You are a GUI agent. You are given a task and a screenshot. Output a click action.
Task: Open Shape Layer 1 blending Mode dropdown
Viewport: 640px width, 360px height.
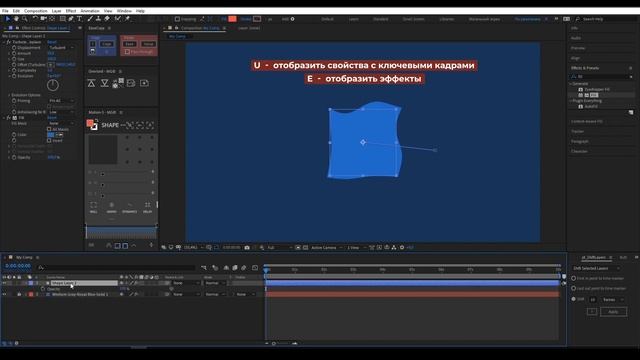click(x=215, y=283)
